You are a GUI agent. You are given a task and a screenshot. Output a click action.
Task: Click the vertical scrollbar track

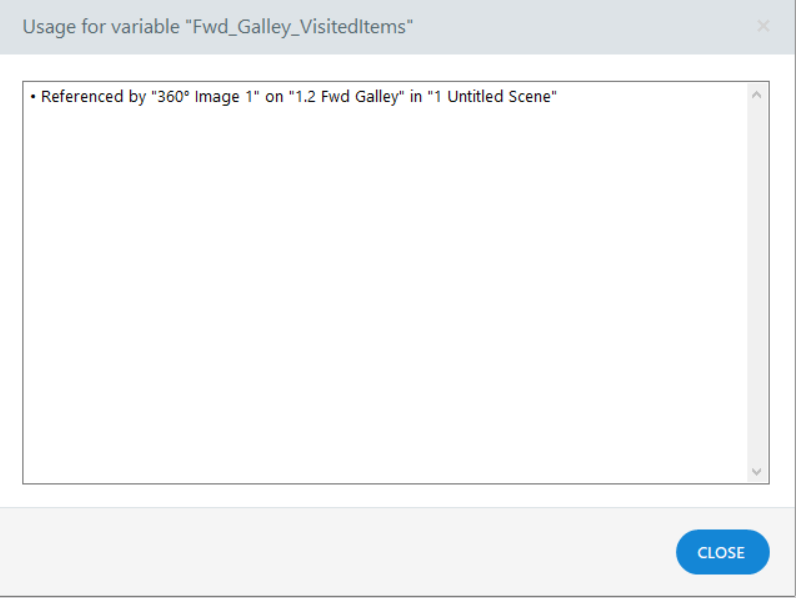coord(756,280)
